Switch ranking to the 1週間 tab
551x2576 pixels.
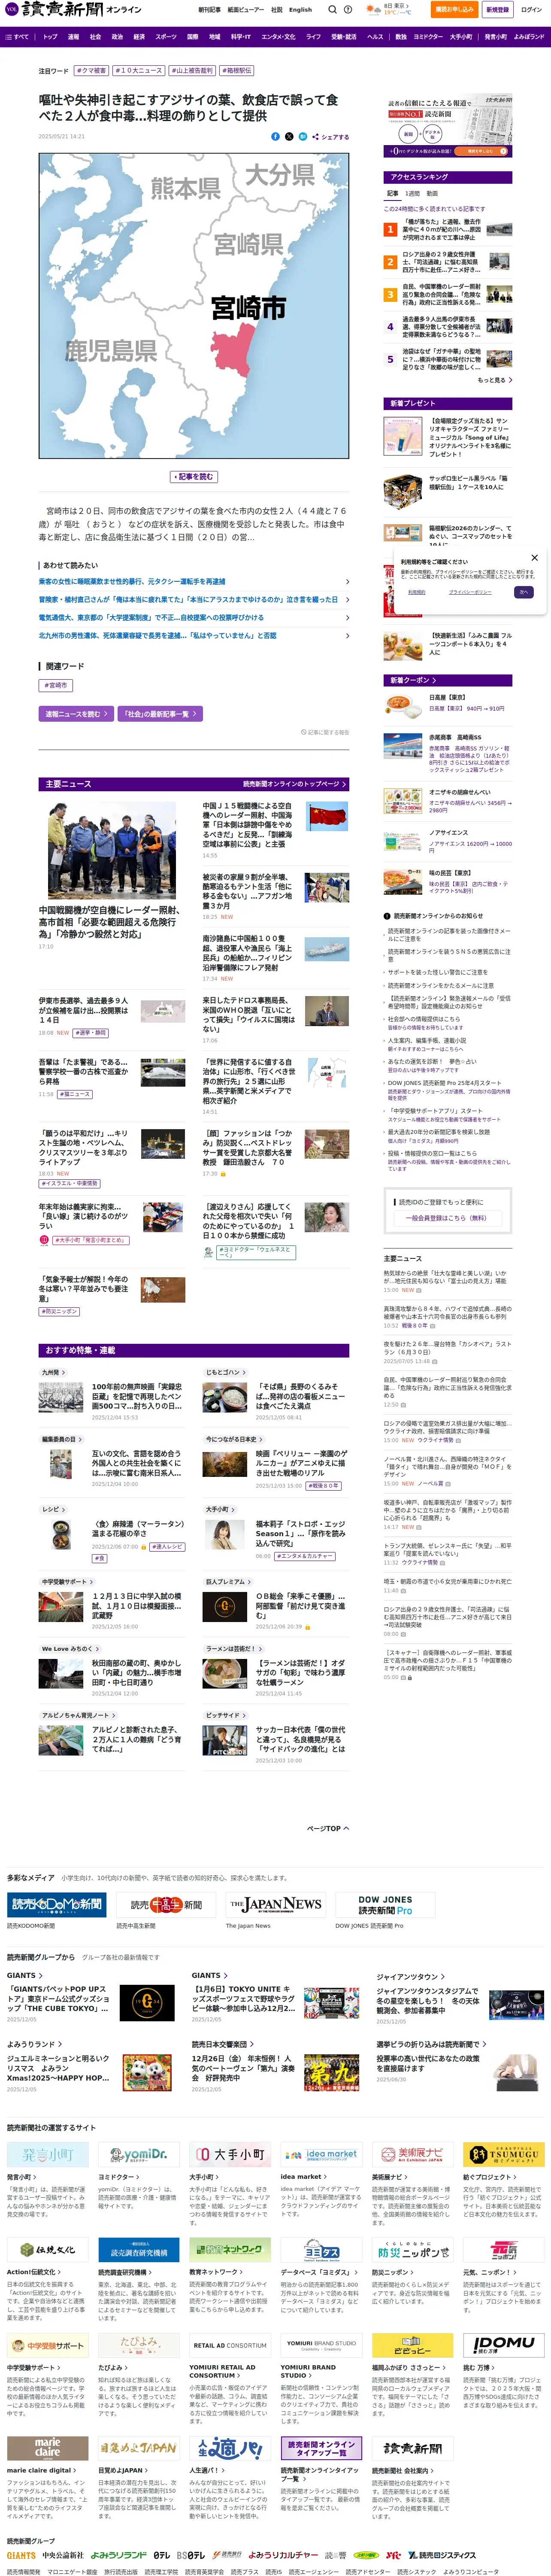tap(412, 194)
